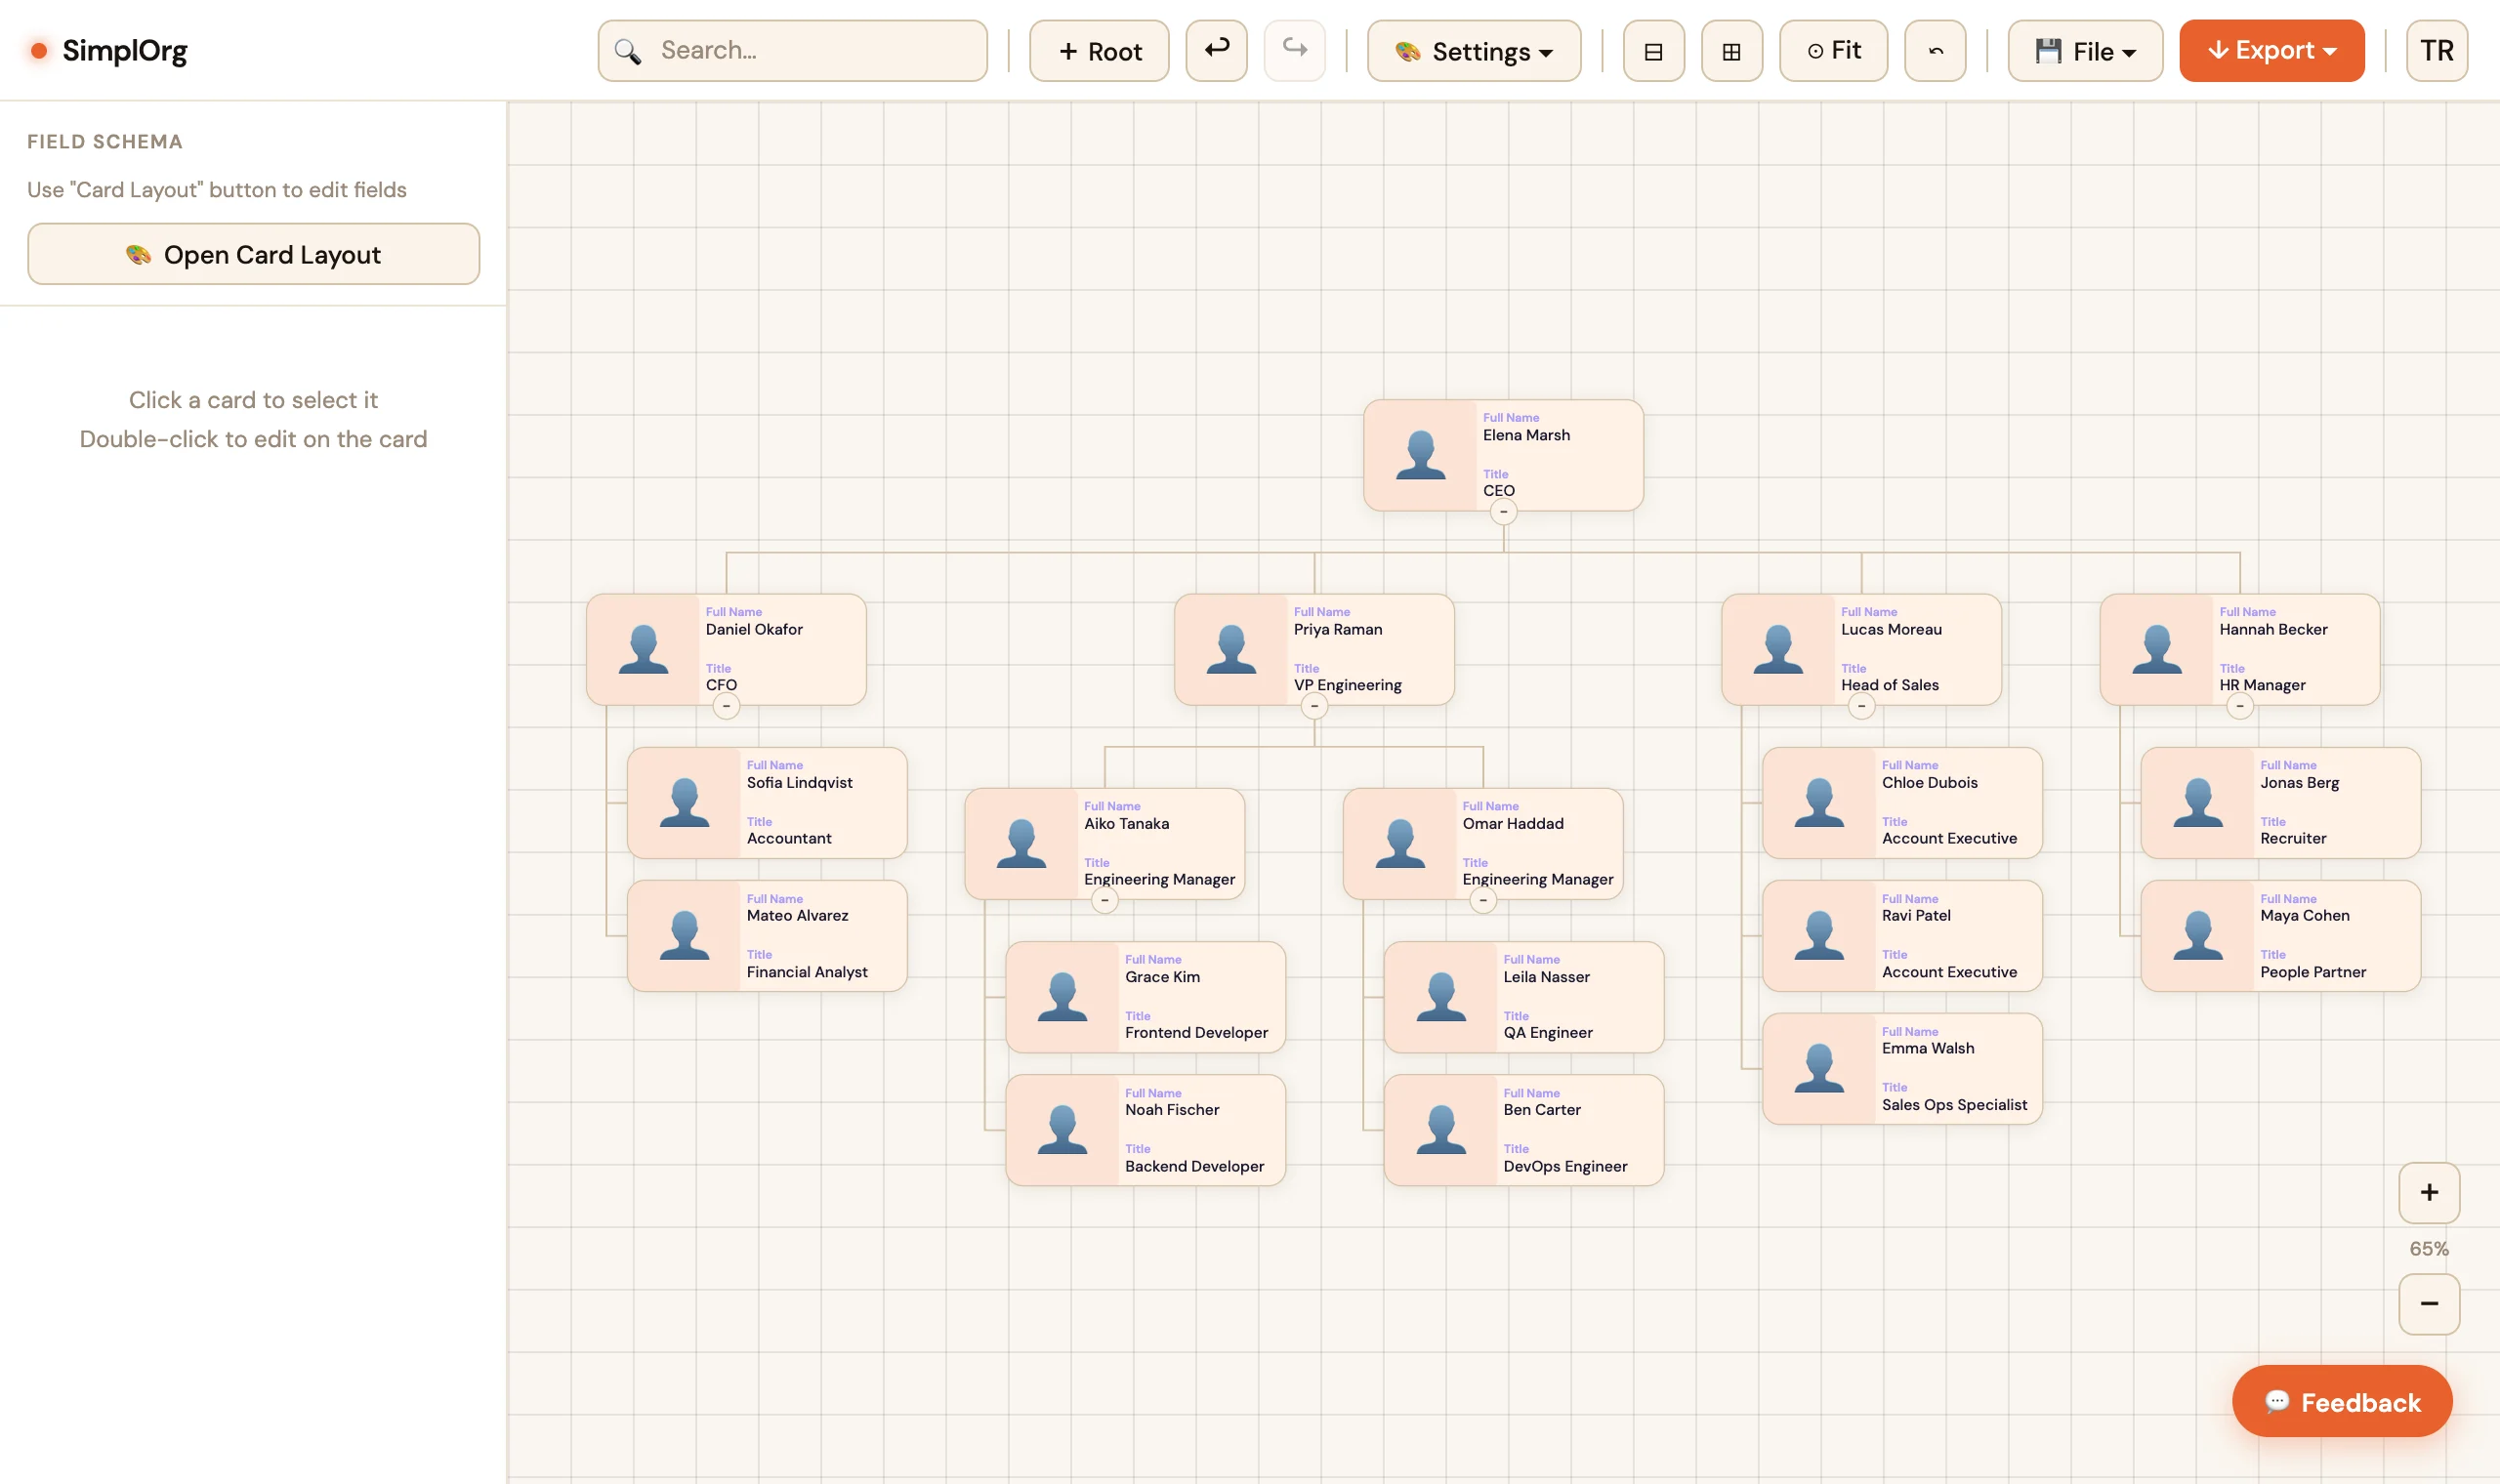Image resolution: width=2500 pixels, height=1484 pixels.
Task: Select the Noah Fischer card
Action: [1145, 1130]
